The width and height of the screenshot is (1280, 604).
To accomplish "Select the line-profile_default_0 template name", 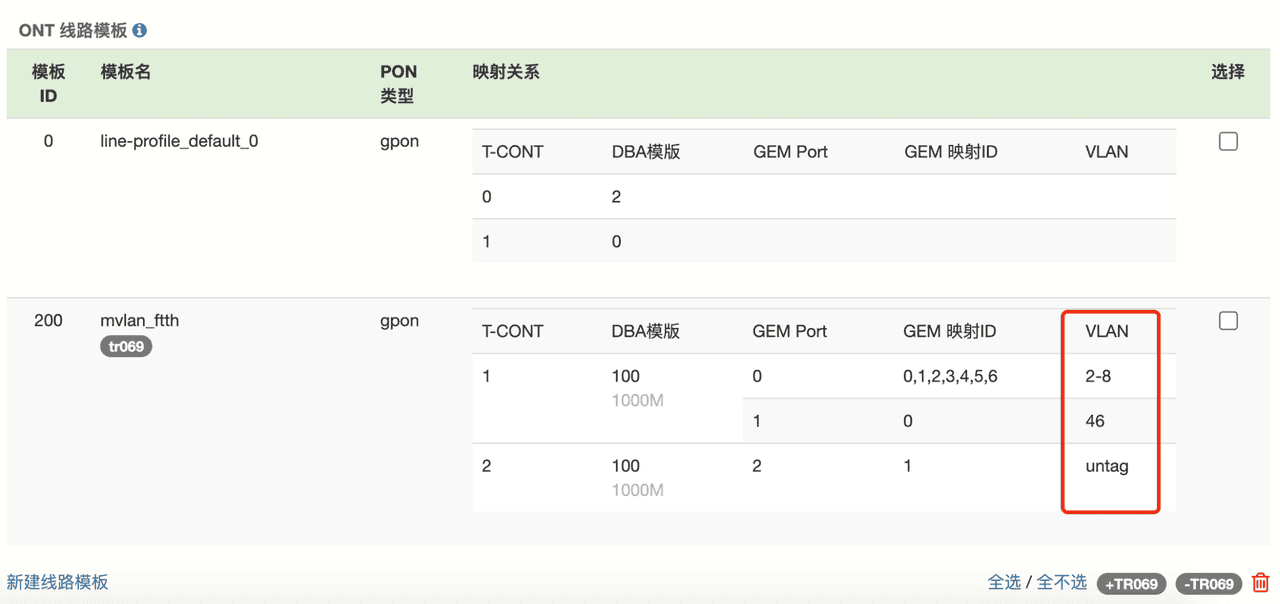I will [x=179, y=141].
